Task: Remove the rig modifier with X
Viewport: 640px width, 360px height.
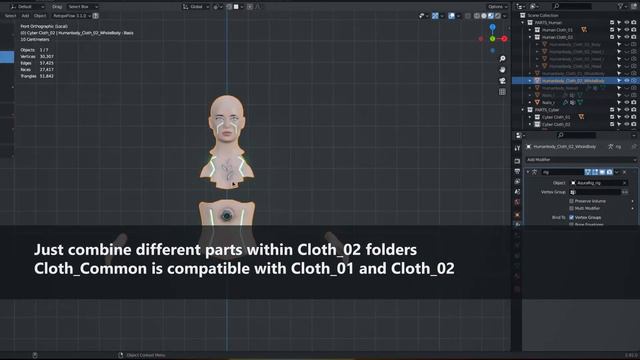Action: tap(624, 172)
